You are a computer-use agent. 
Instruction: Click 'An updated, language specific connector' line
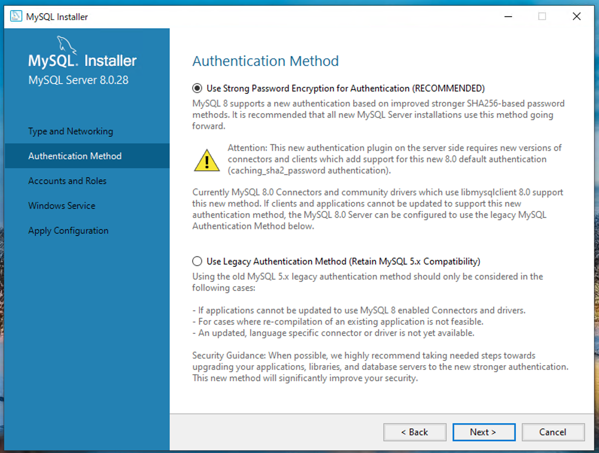coord(333,333)
